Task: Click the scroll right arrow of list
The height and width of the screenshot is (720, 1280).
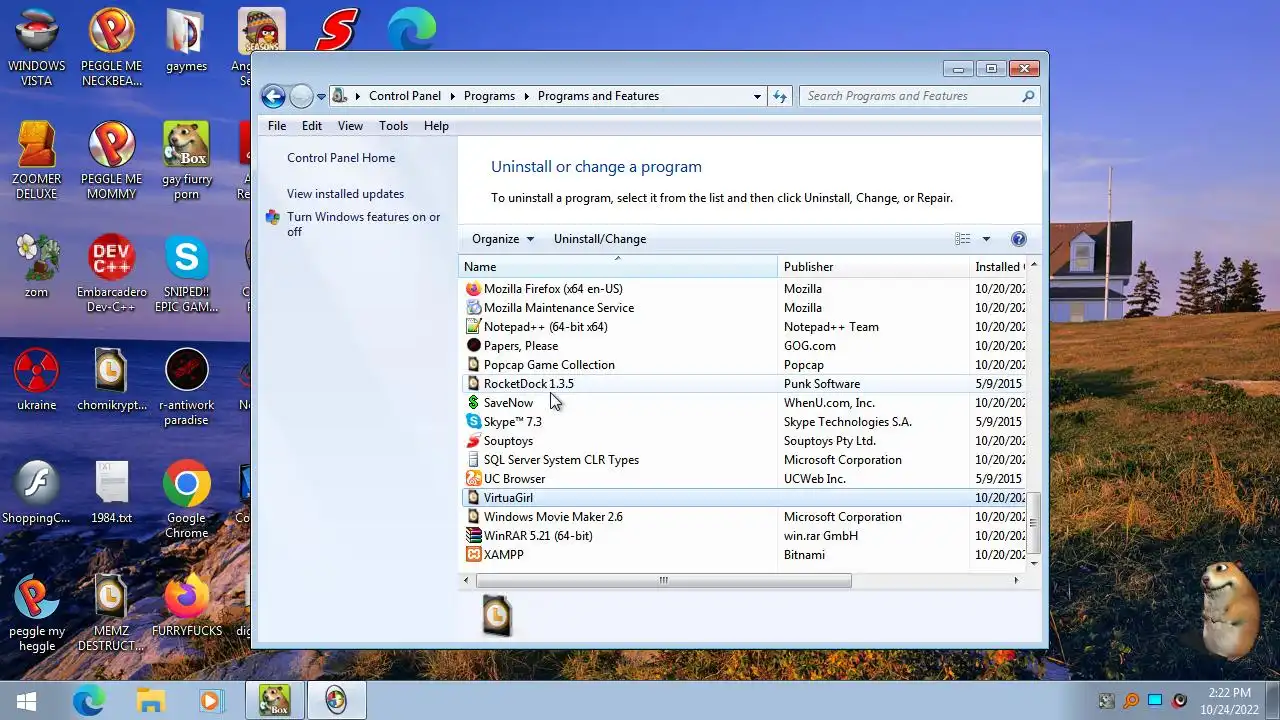Action: tap(1016, 580)
